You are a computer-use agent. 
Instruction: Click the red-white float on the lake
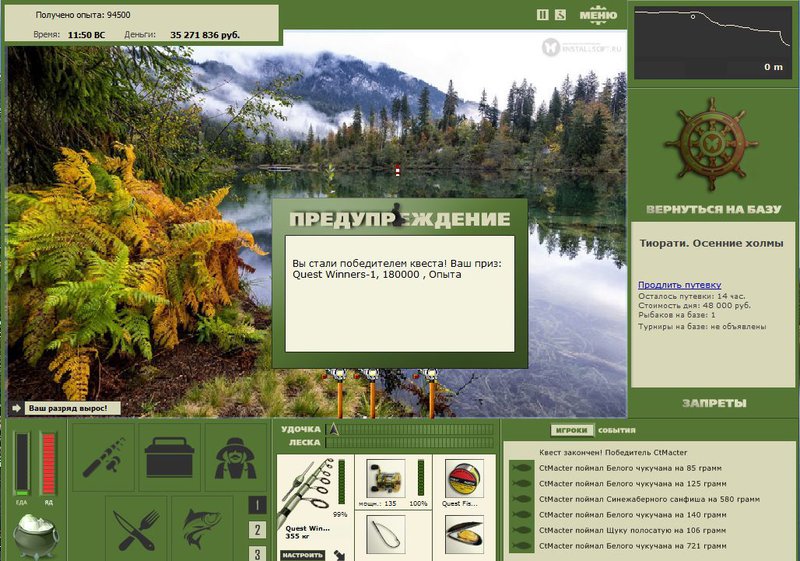coord(397,170)
